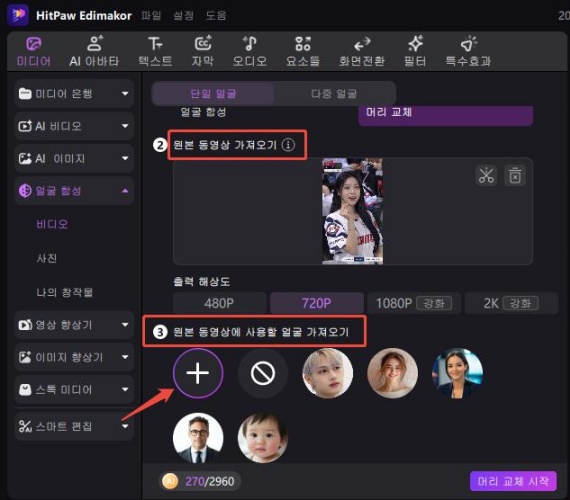Screen dimensions: 570x500
Task: Select the 머리 교체 mode tab
Action: click(446, 115)
